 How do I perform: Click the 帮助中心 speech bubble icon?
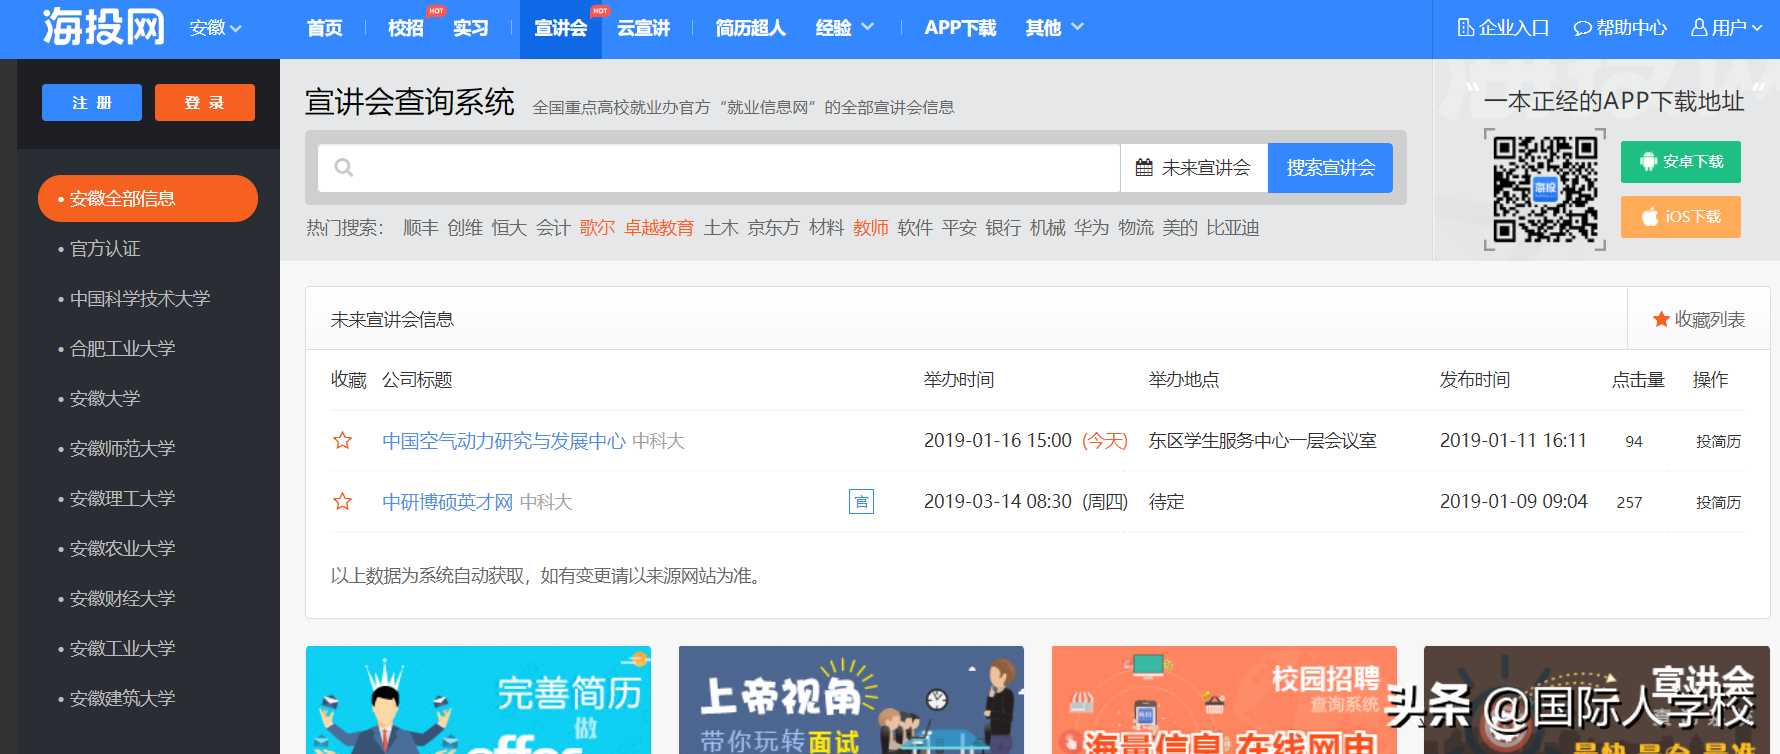click(x=1583, y=28)
